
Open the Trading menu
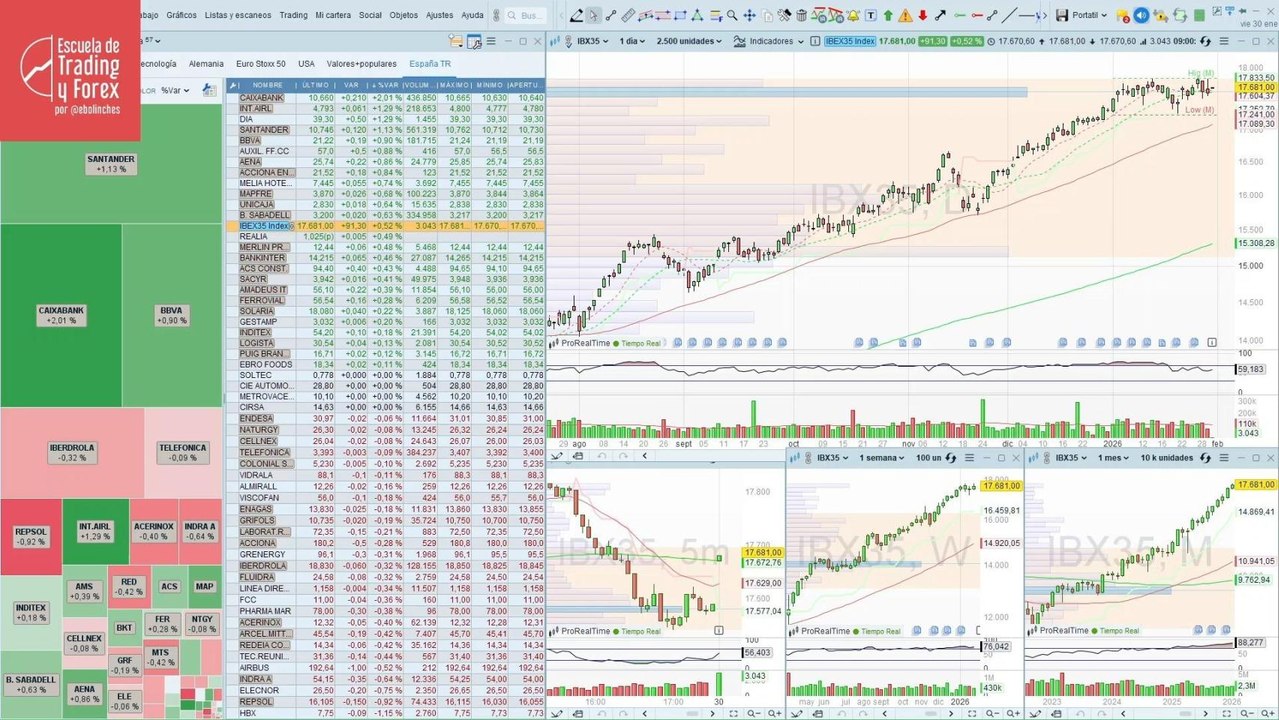coord(293,16)
